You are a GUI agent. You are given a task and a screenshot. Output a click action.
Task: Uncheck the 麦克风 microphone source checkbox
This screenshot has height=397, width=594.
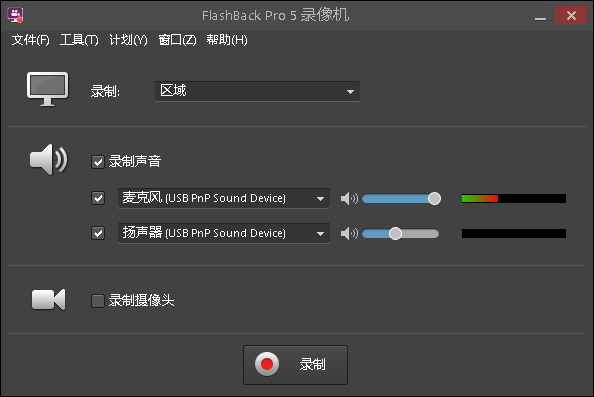point(98,198)
